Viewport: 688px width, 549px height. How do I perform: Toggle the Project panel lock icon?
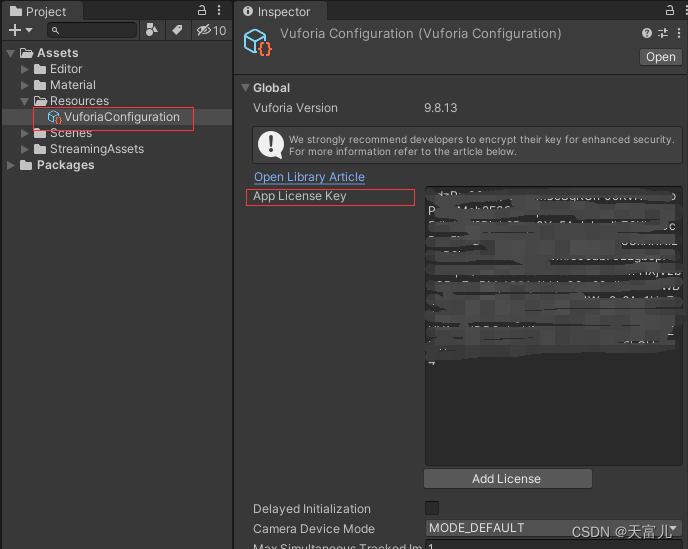tap(202, 10)
